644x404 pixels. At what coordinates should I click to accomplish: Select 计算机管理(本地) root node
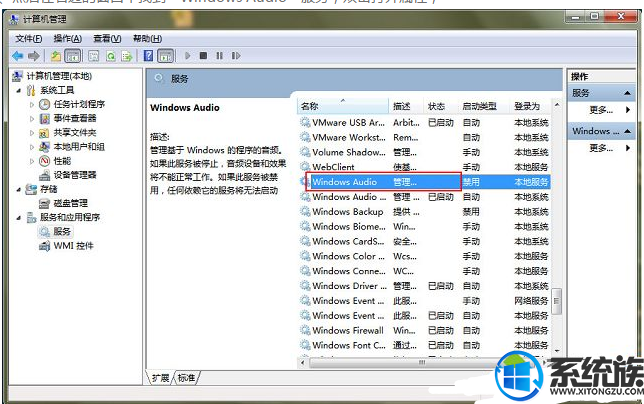(x=59, y=76)
